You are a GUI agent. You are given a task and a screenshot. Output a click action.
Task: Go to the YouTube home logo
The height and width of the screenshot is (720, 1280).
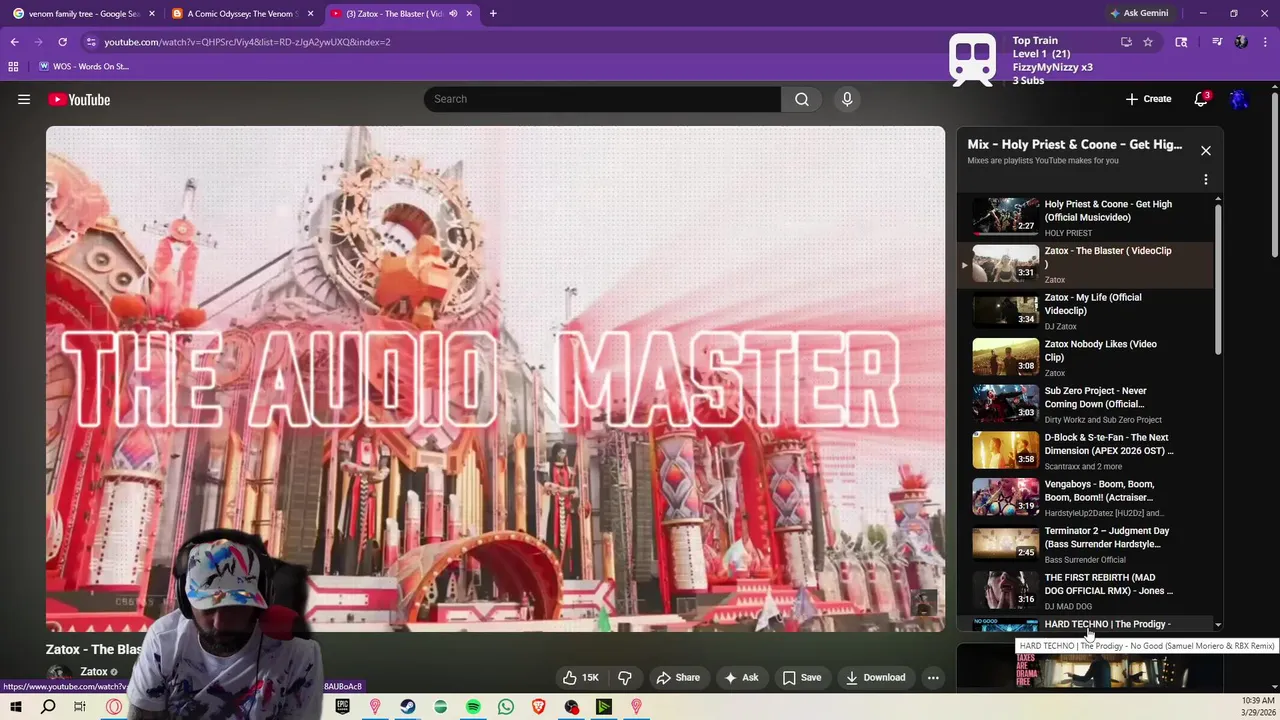click(x=79, y=99)
